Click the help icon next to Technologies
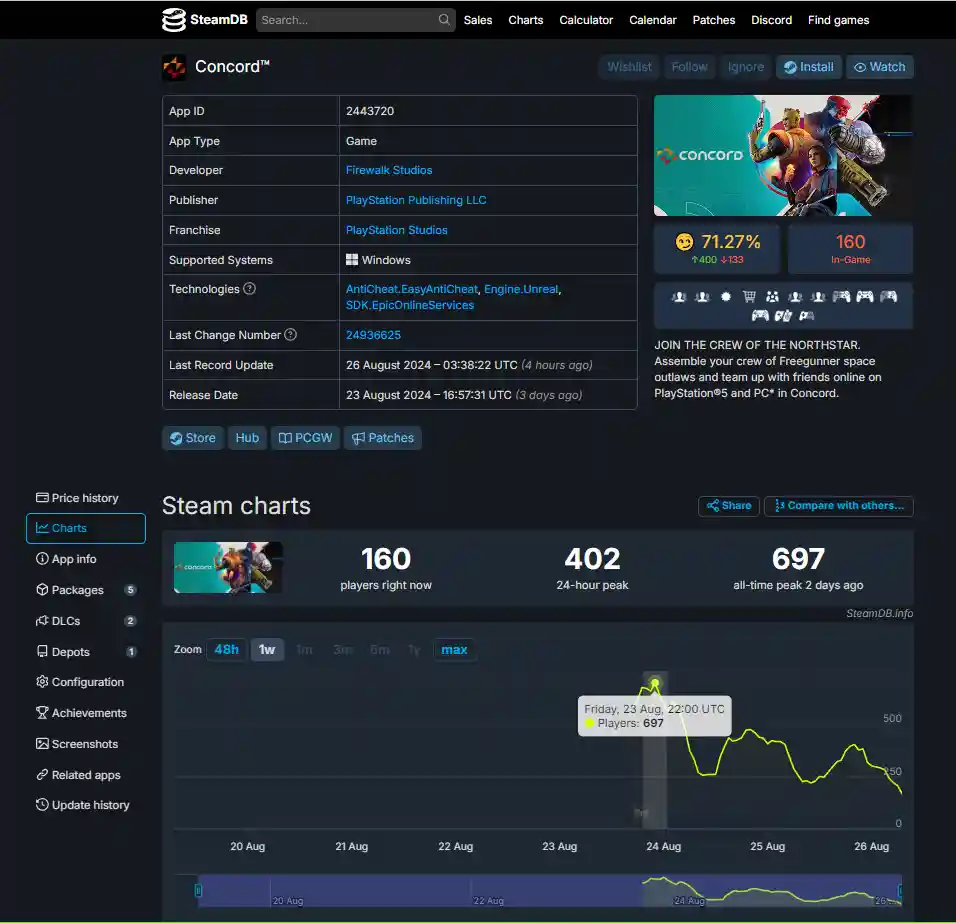 coord(249,288)
